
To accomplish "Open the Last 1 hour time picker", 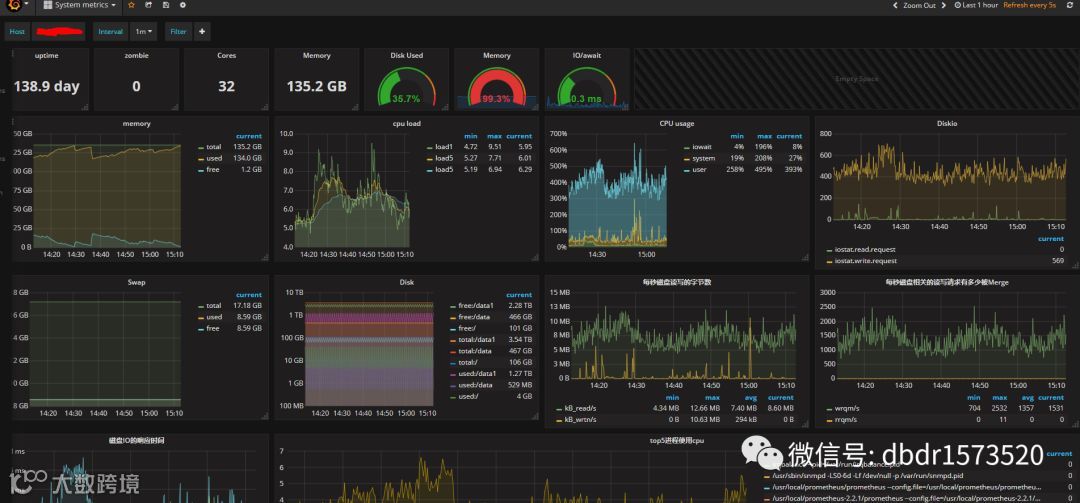I will tap(976, 6).
